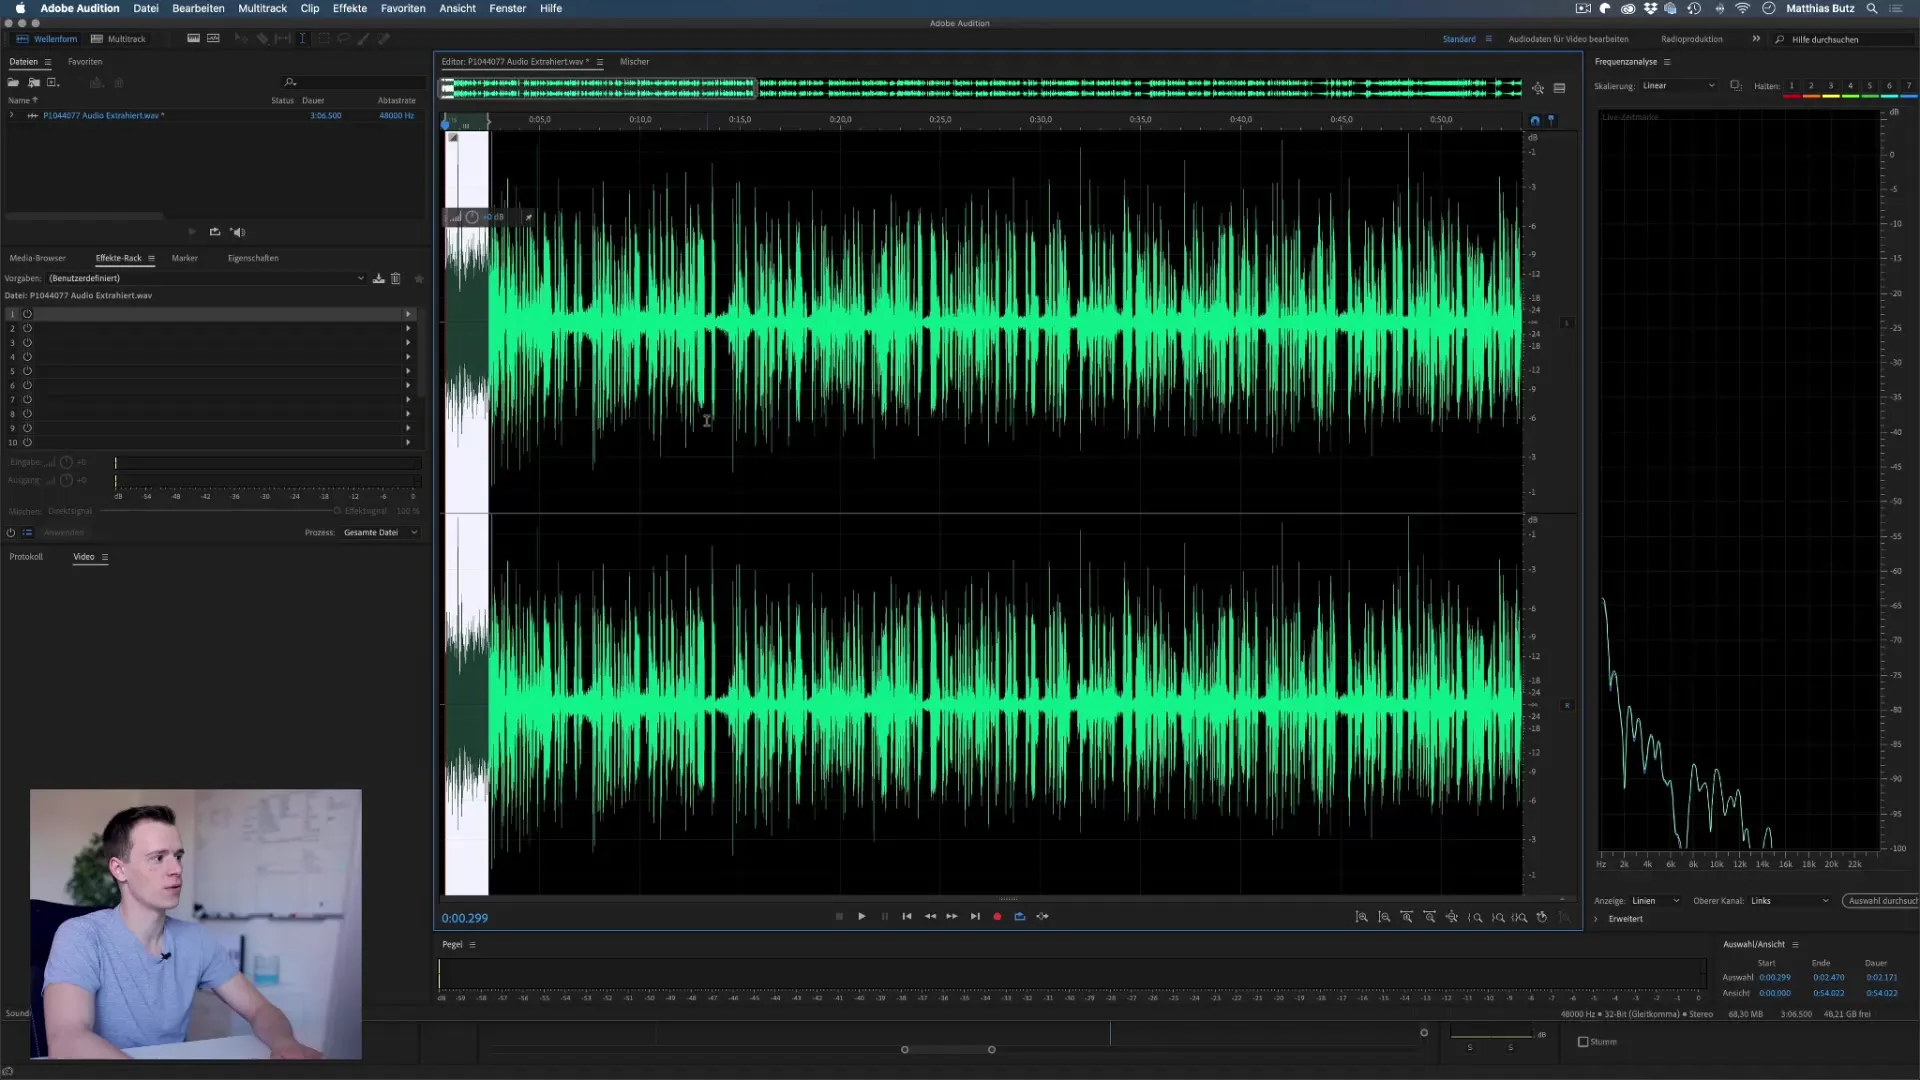Click the red Record button

997,917
